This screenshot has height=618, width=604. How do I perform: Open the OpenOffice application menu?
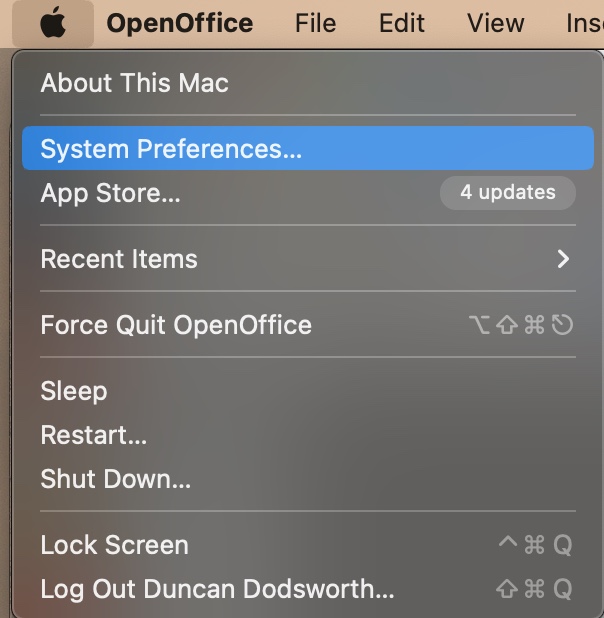pyautogui.click(x=180, y=23)
